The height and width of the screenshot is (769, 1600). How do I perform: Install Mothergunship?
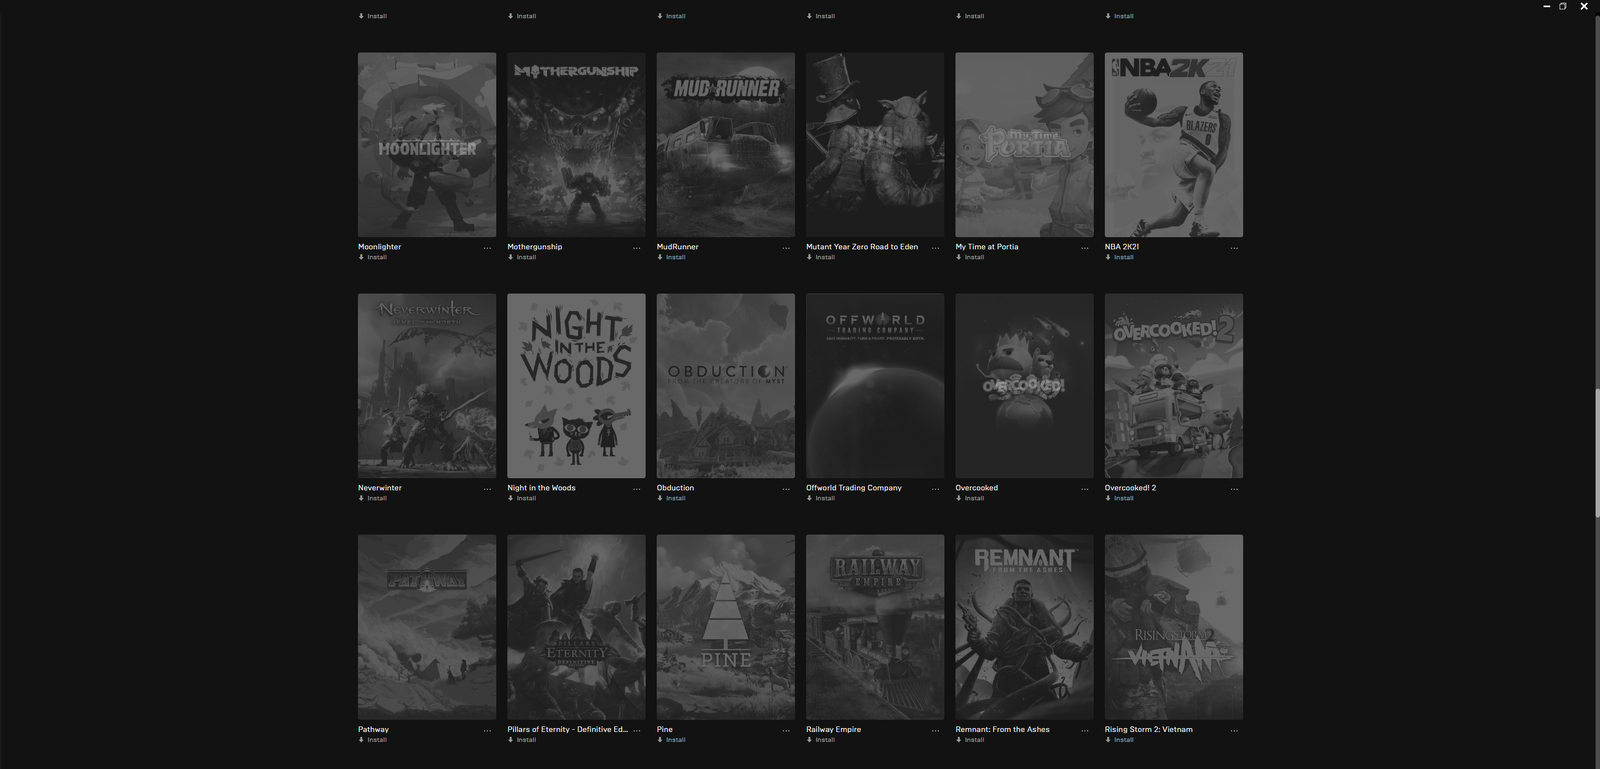point(522,257)
